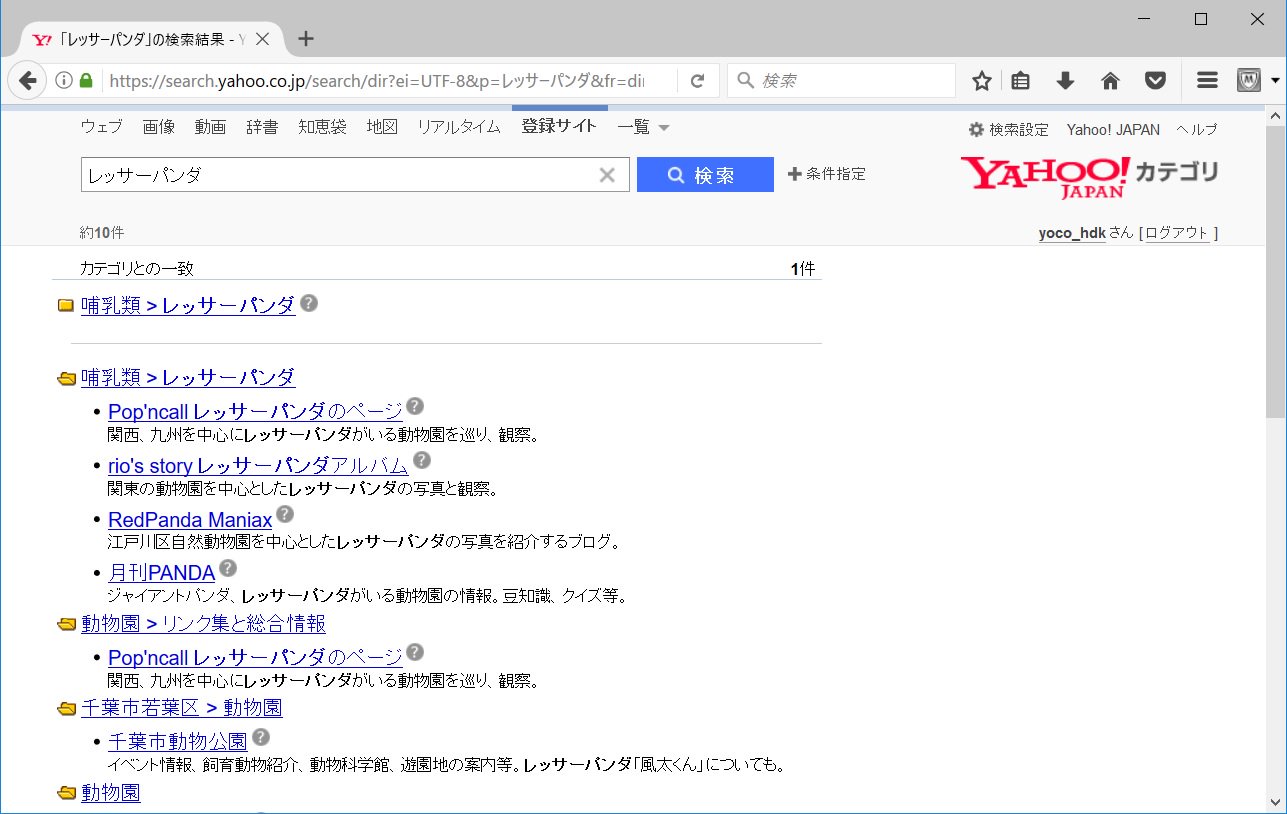This screenshot has width=1287, height=814.
Task: Click the help icon beside rio's story レッサーパンダアルバム
Action: [x=422, y=460]
